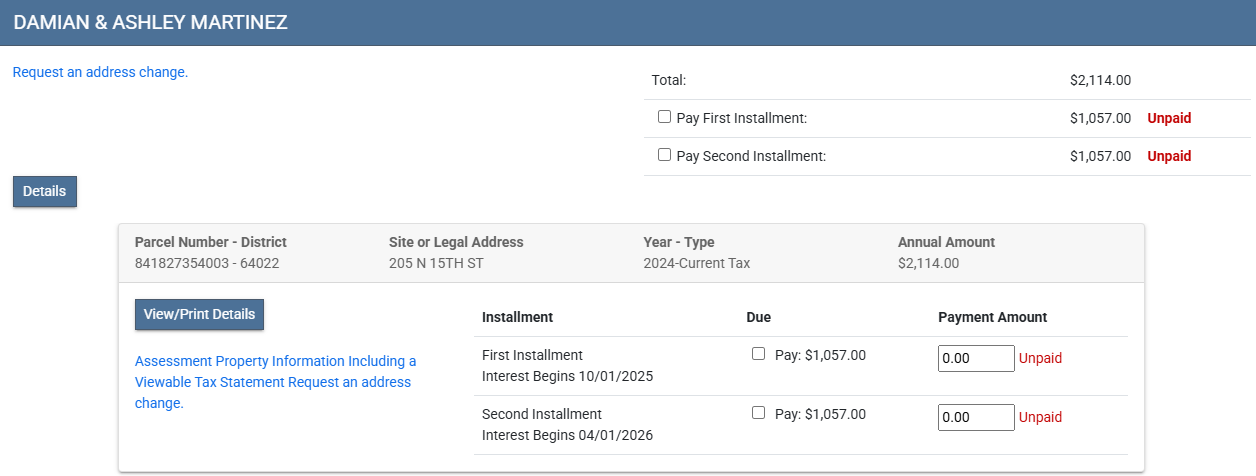Click the Damian & Ashley Martinez header title
The width and height of the screenshot is (1256, 476).
click(x=150, y=22)
